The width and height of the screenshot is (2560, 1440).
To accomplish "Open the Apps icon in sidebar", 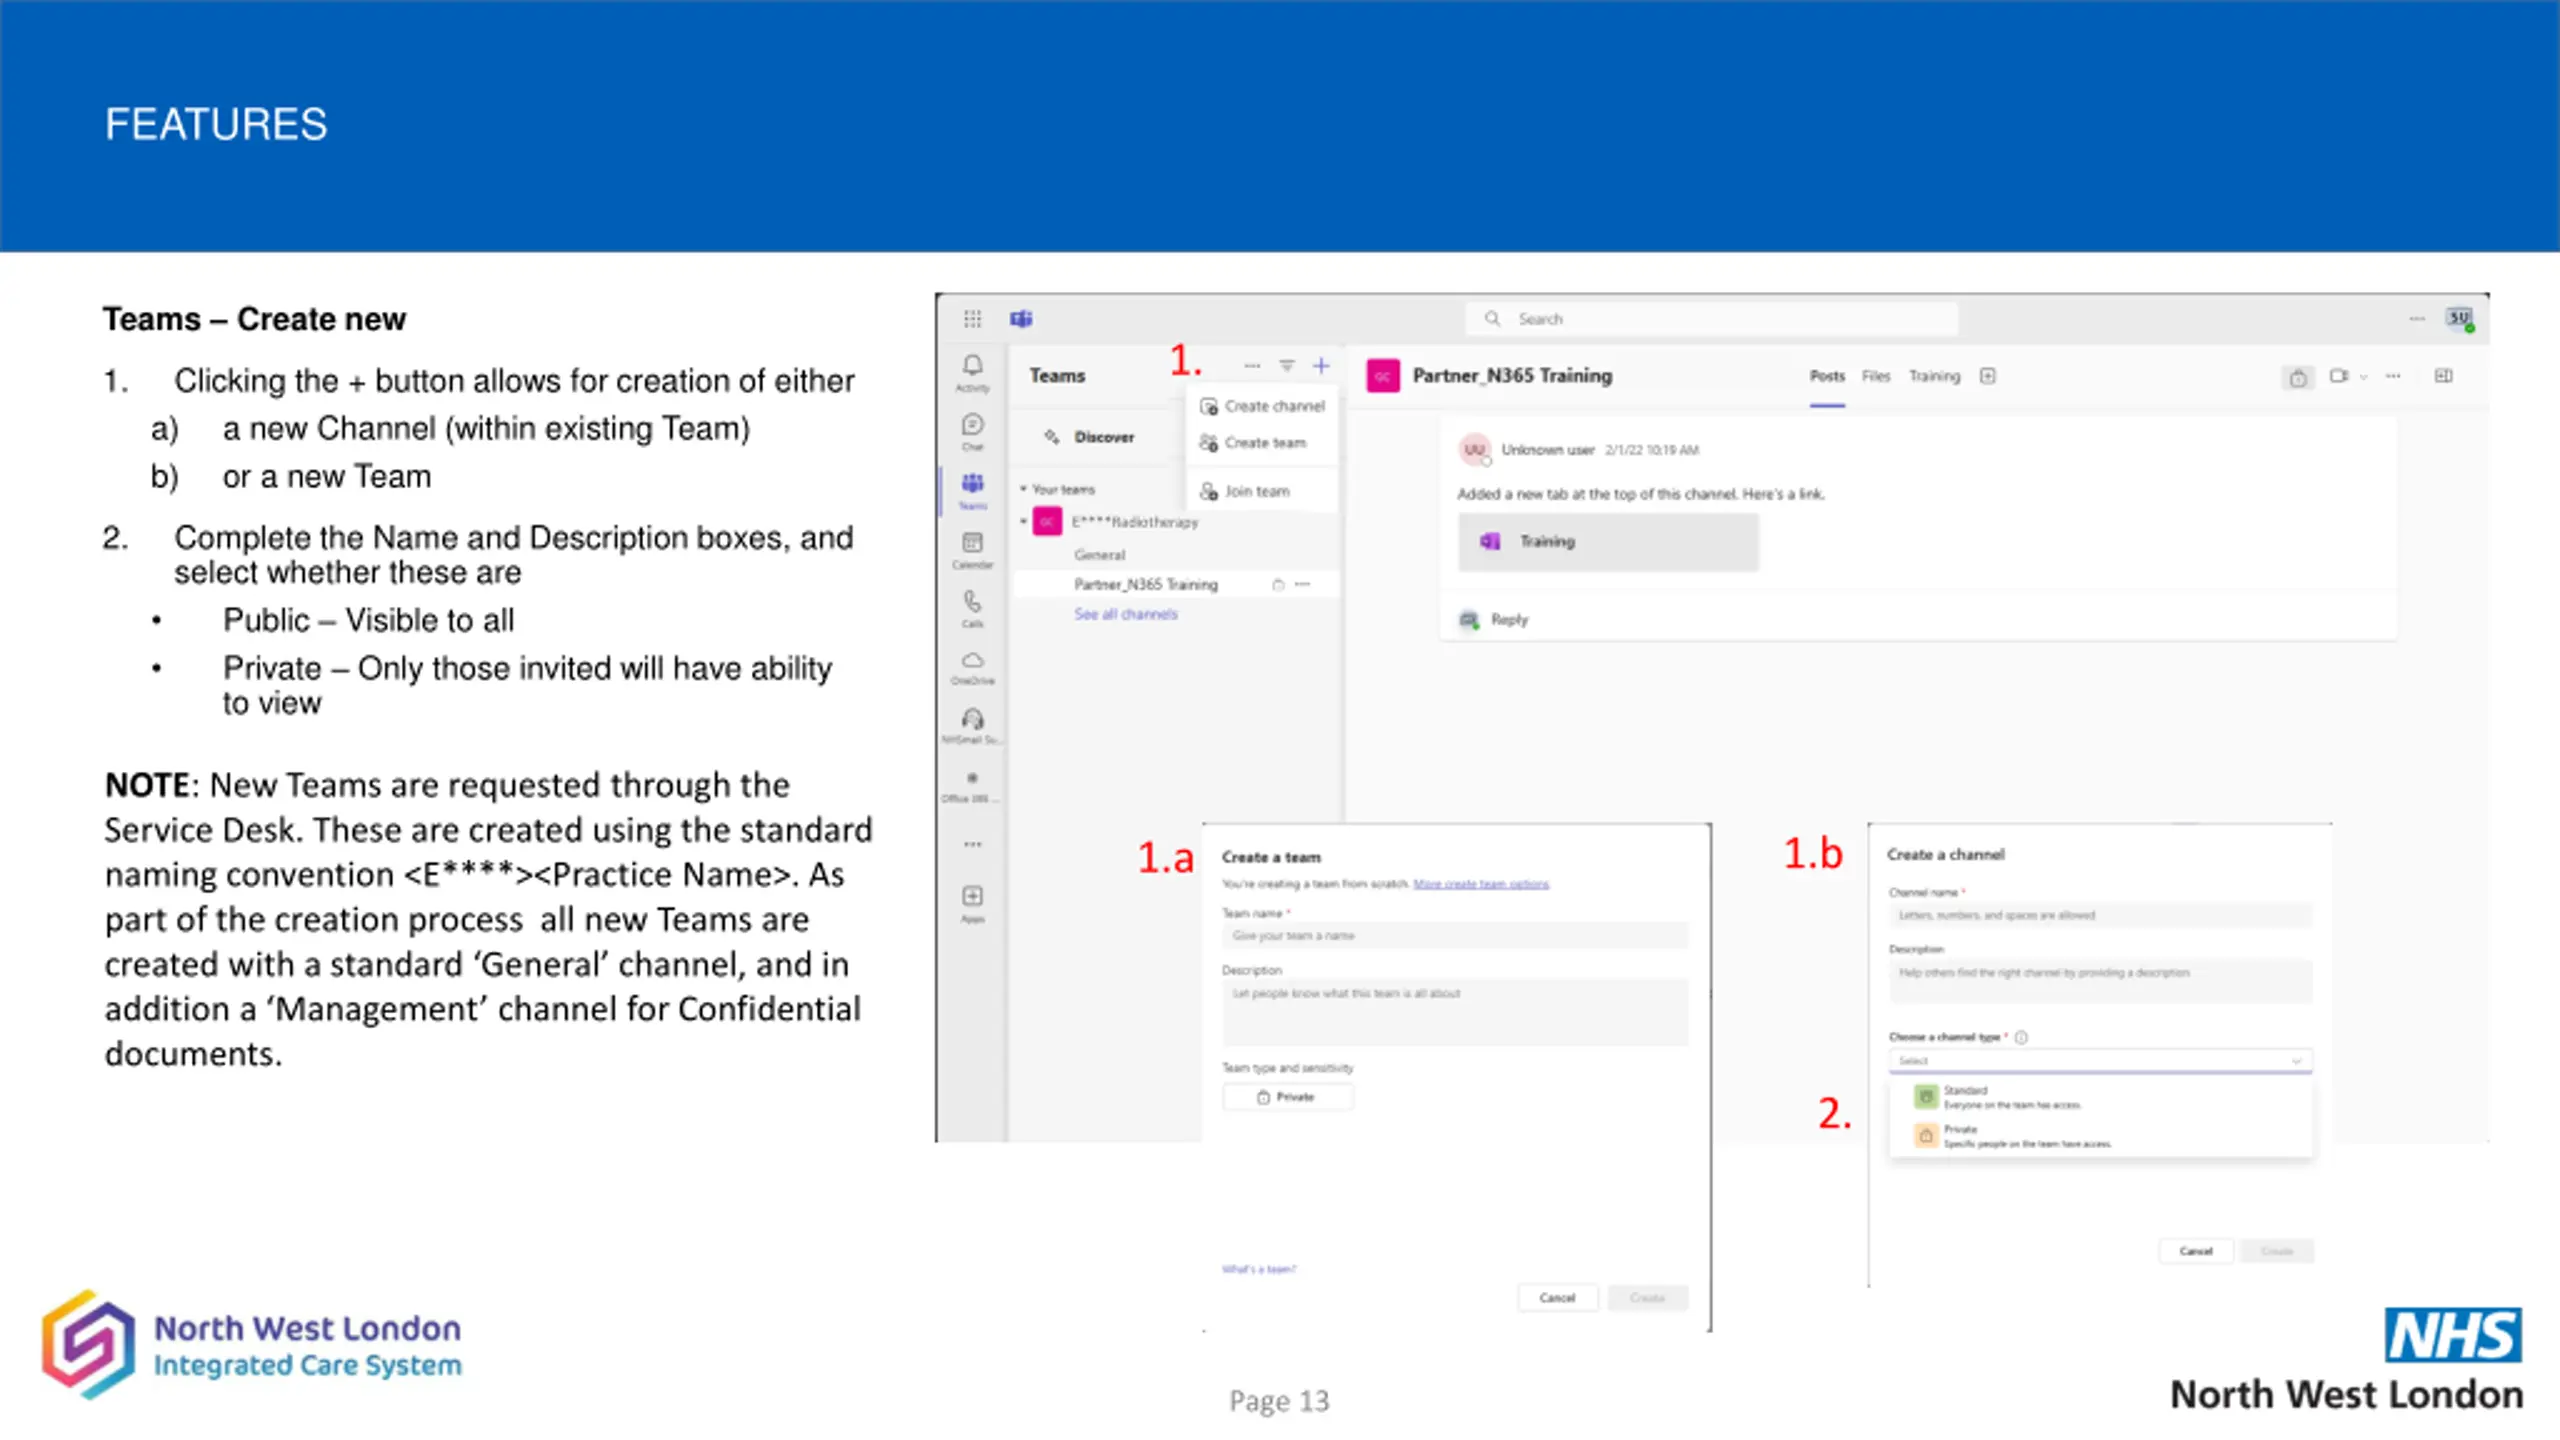I will coord(972,902).
